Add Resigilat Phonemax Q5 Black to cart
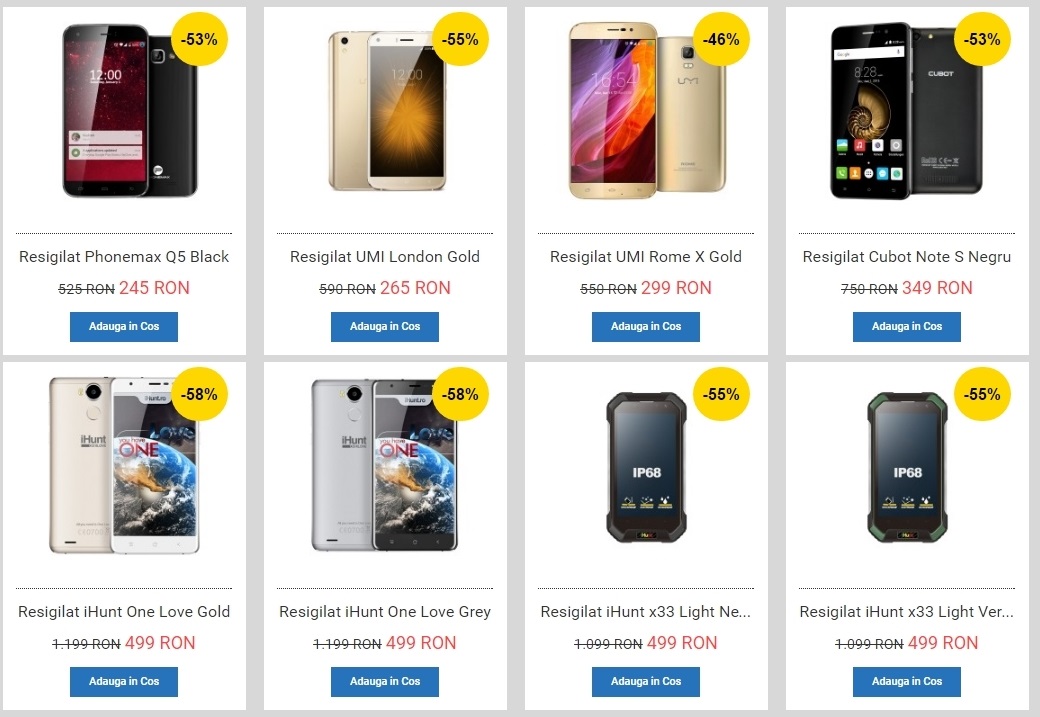Viewport: 1040px width, 717px height. pos(124,327)
